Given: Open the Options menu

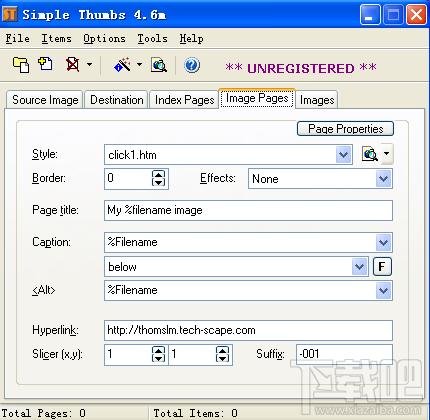Looking at the screenshot, I should (x=104, y=39).
